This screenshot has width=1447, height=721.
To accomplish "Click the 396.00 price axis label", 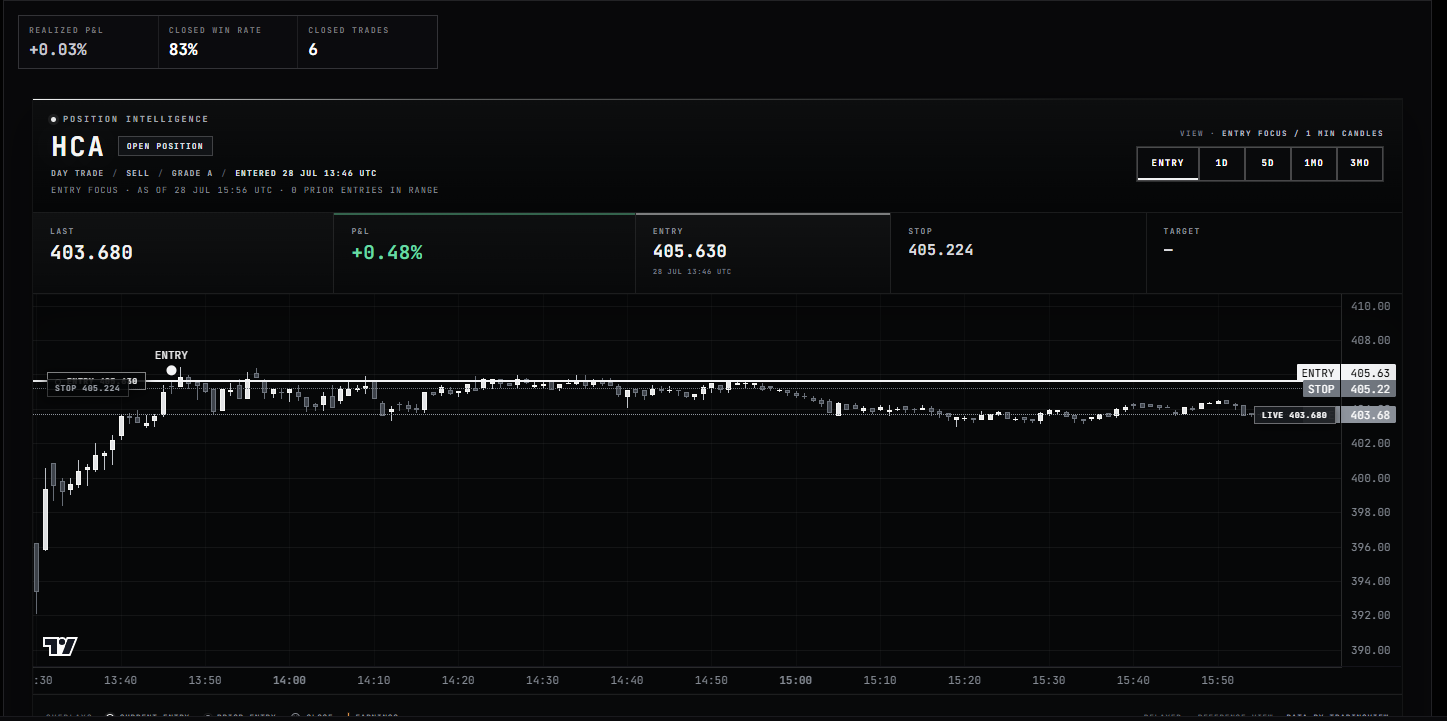I will coord(1370,547).
